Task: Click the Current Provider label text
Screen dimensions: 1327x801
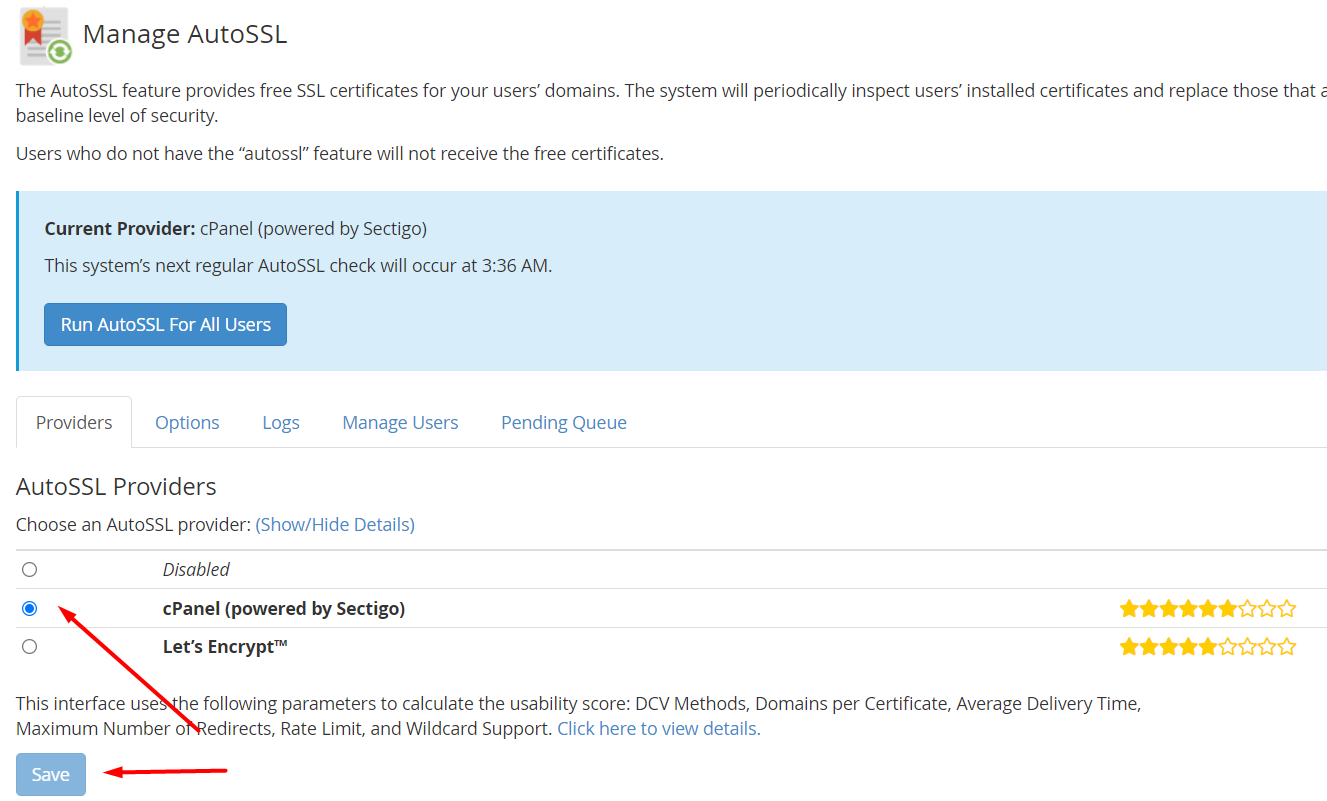Action: pyautogui.click(x=120, y=228)
